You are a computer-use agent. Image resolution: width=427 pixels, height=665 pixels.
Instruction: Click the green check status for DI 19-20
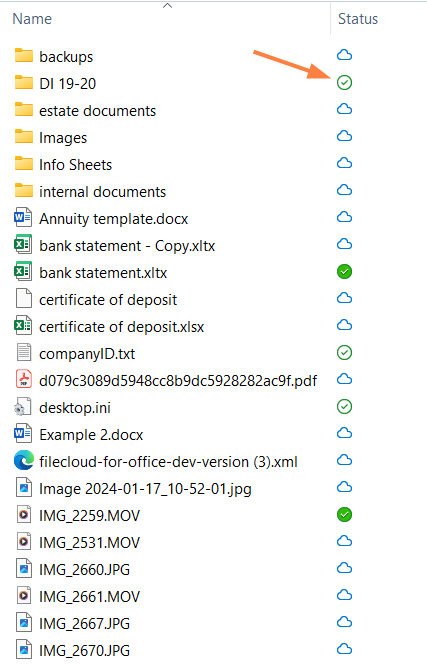tap(344, 82)
